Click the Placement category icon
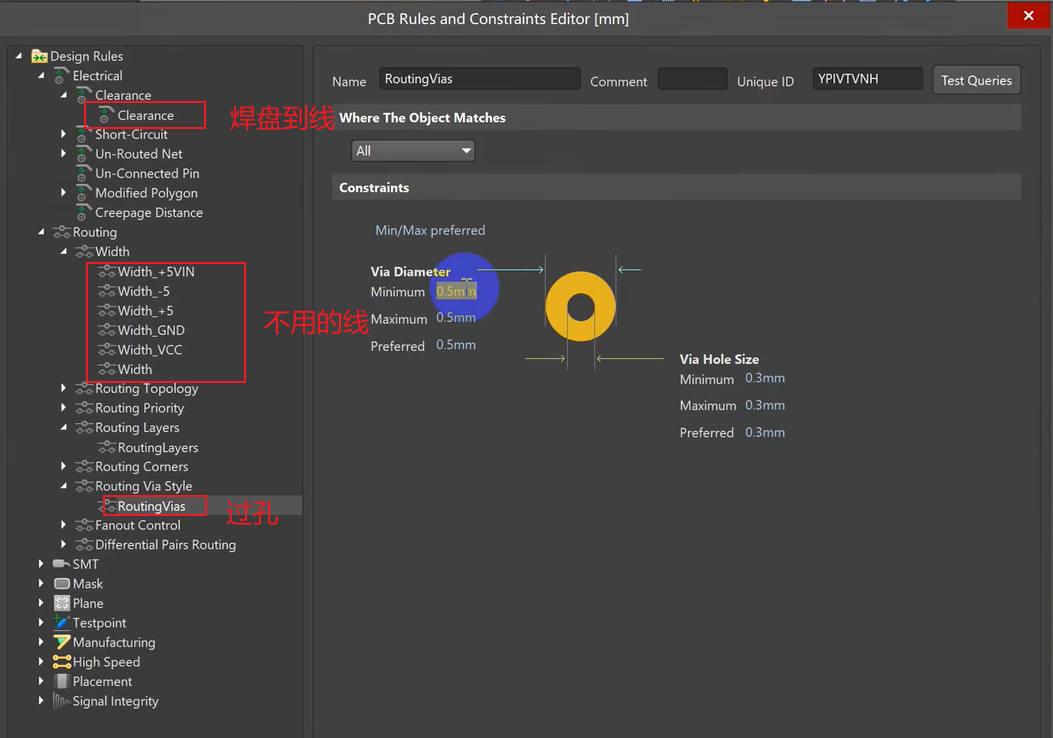1053x738 pixels. 62,681
